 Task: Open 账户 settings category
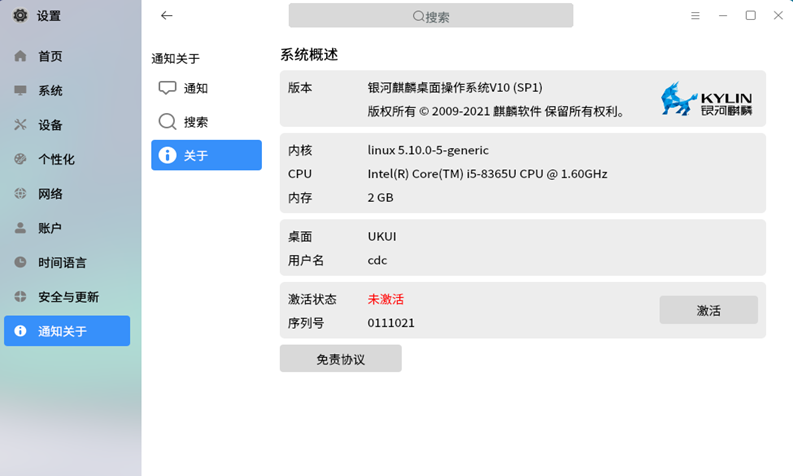[67, 228]
